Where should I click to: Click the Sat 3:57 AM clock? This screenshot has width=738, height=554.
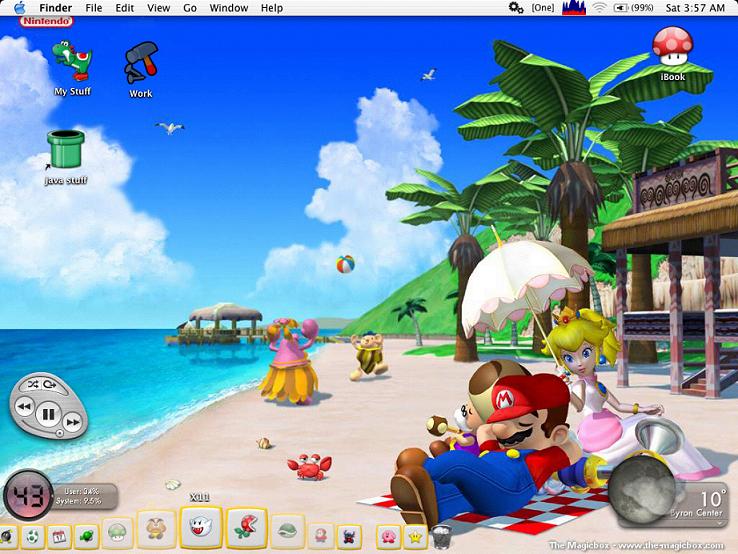(695, 8)
